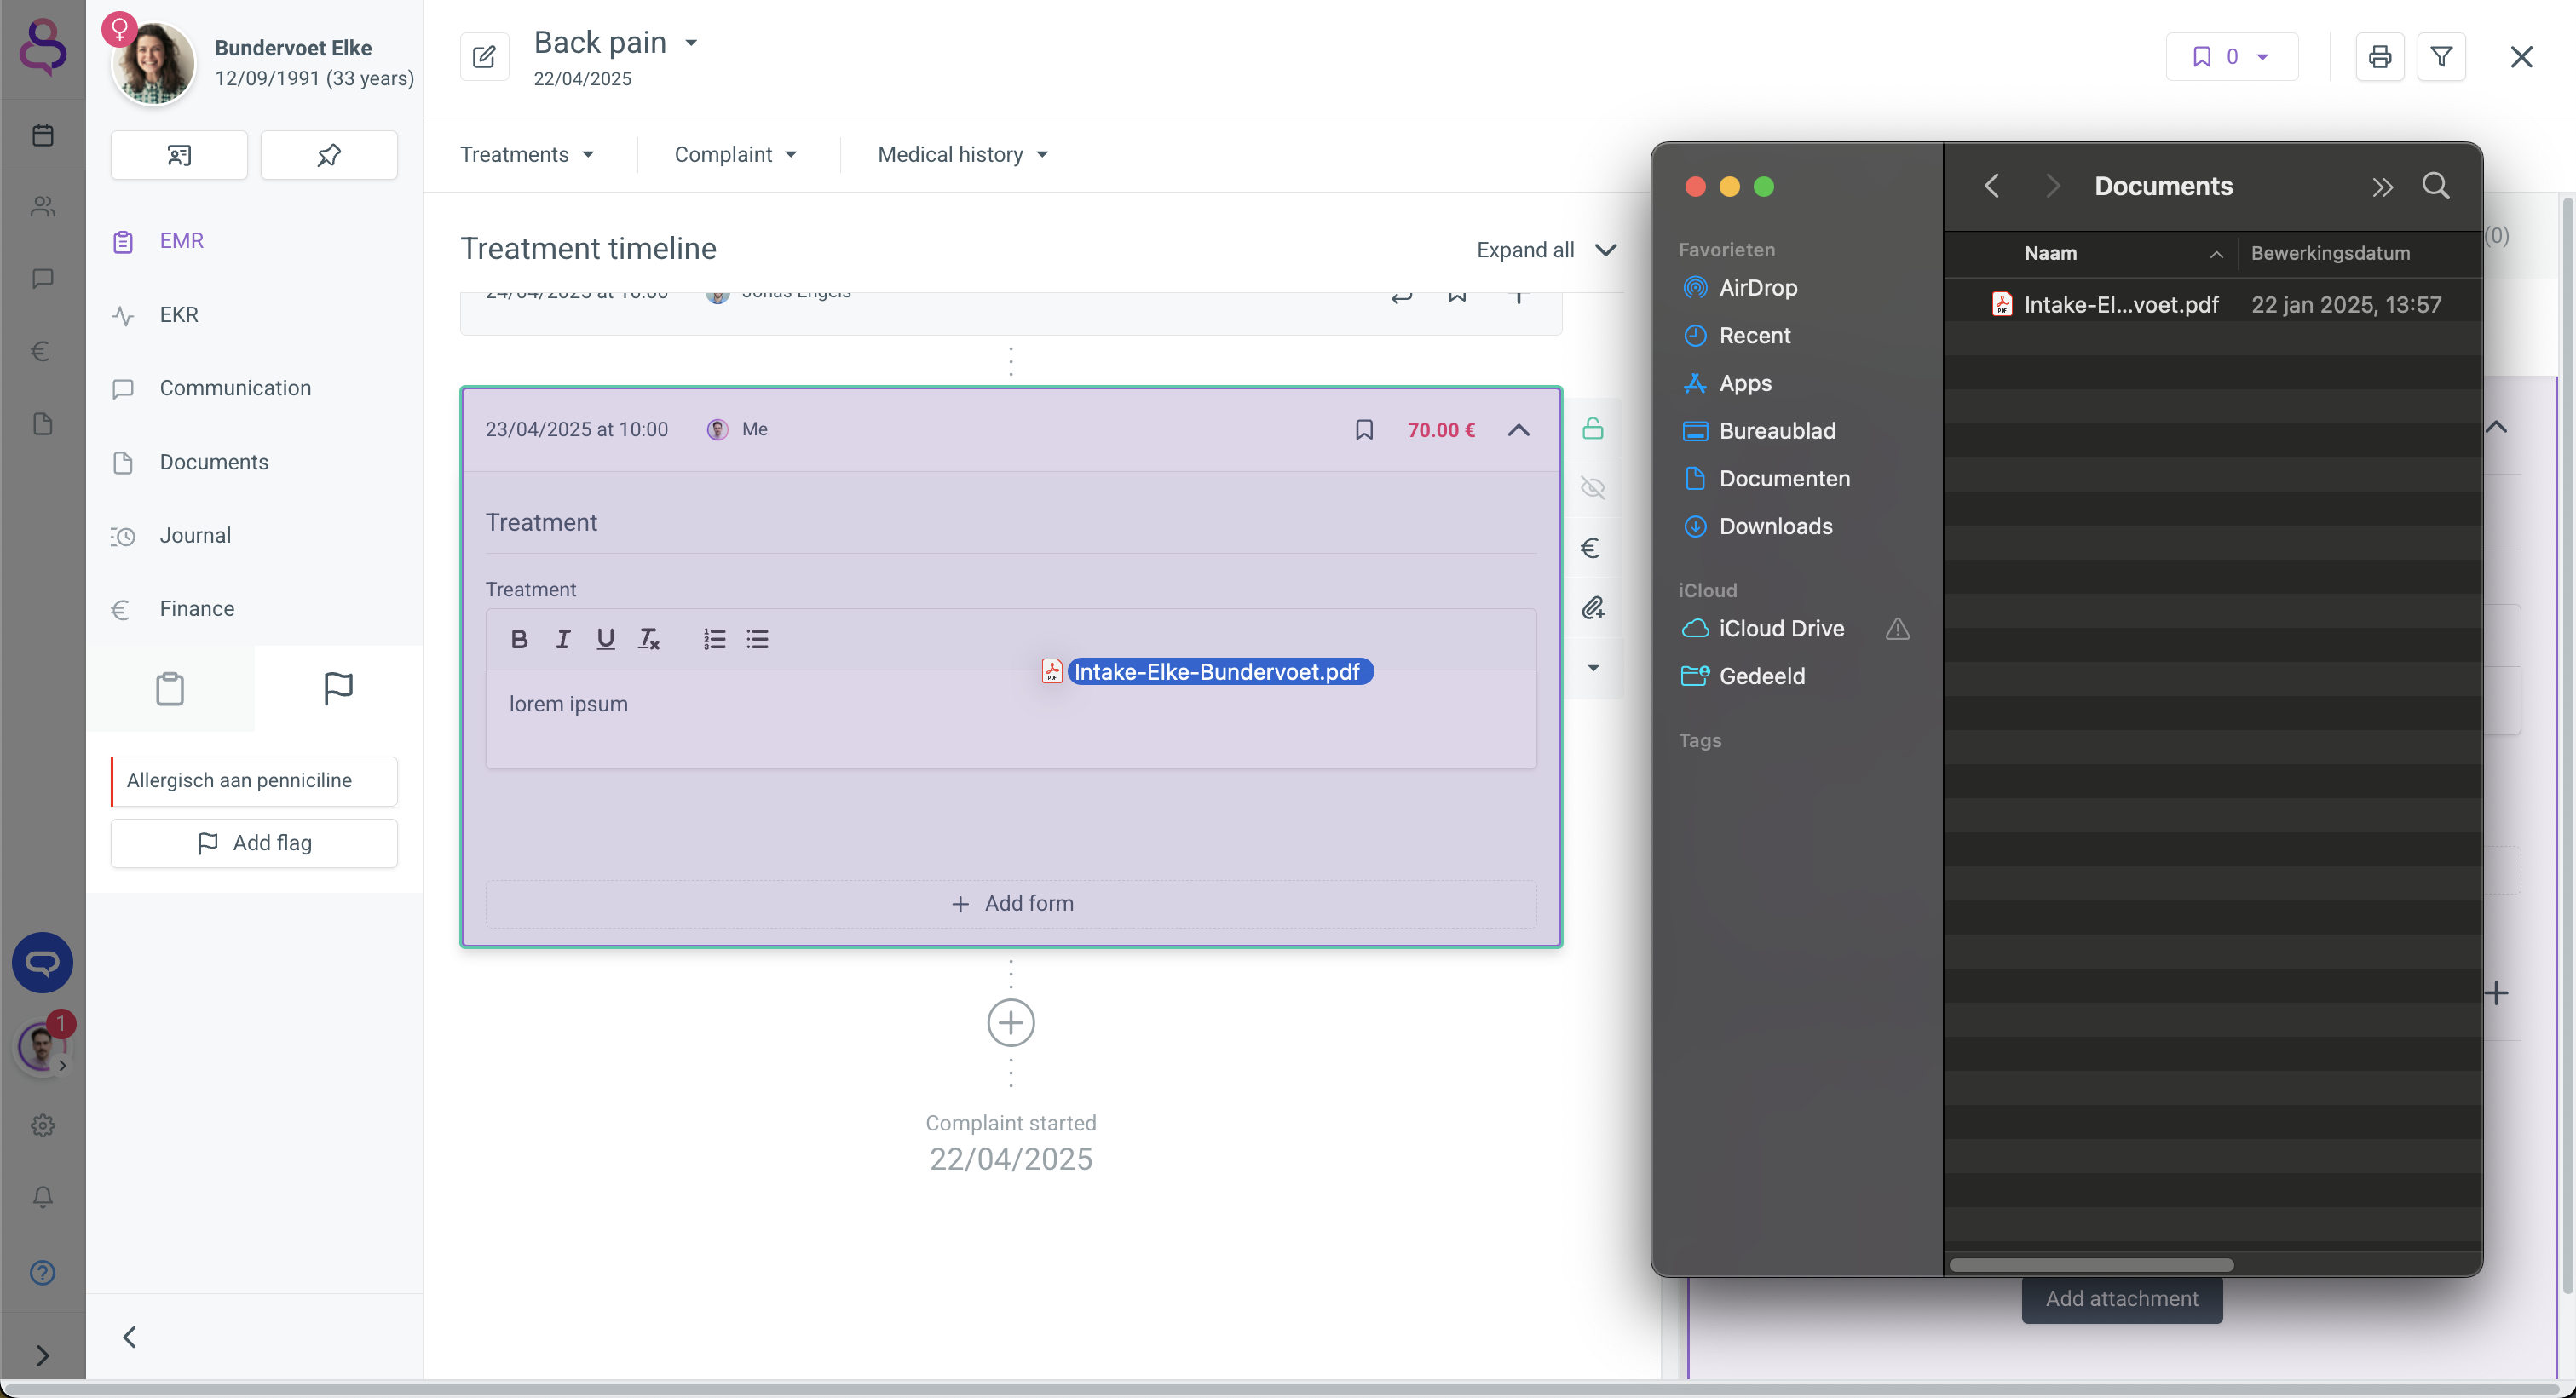Add a new treatment with plus circle
Screen dimensions: 2576x1398
(x=1011, y=1023)
